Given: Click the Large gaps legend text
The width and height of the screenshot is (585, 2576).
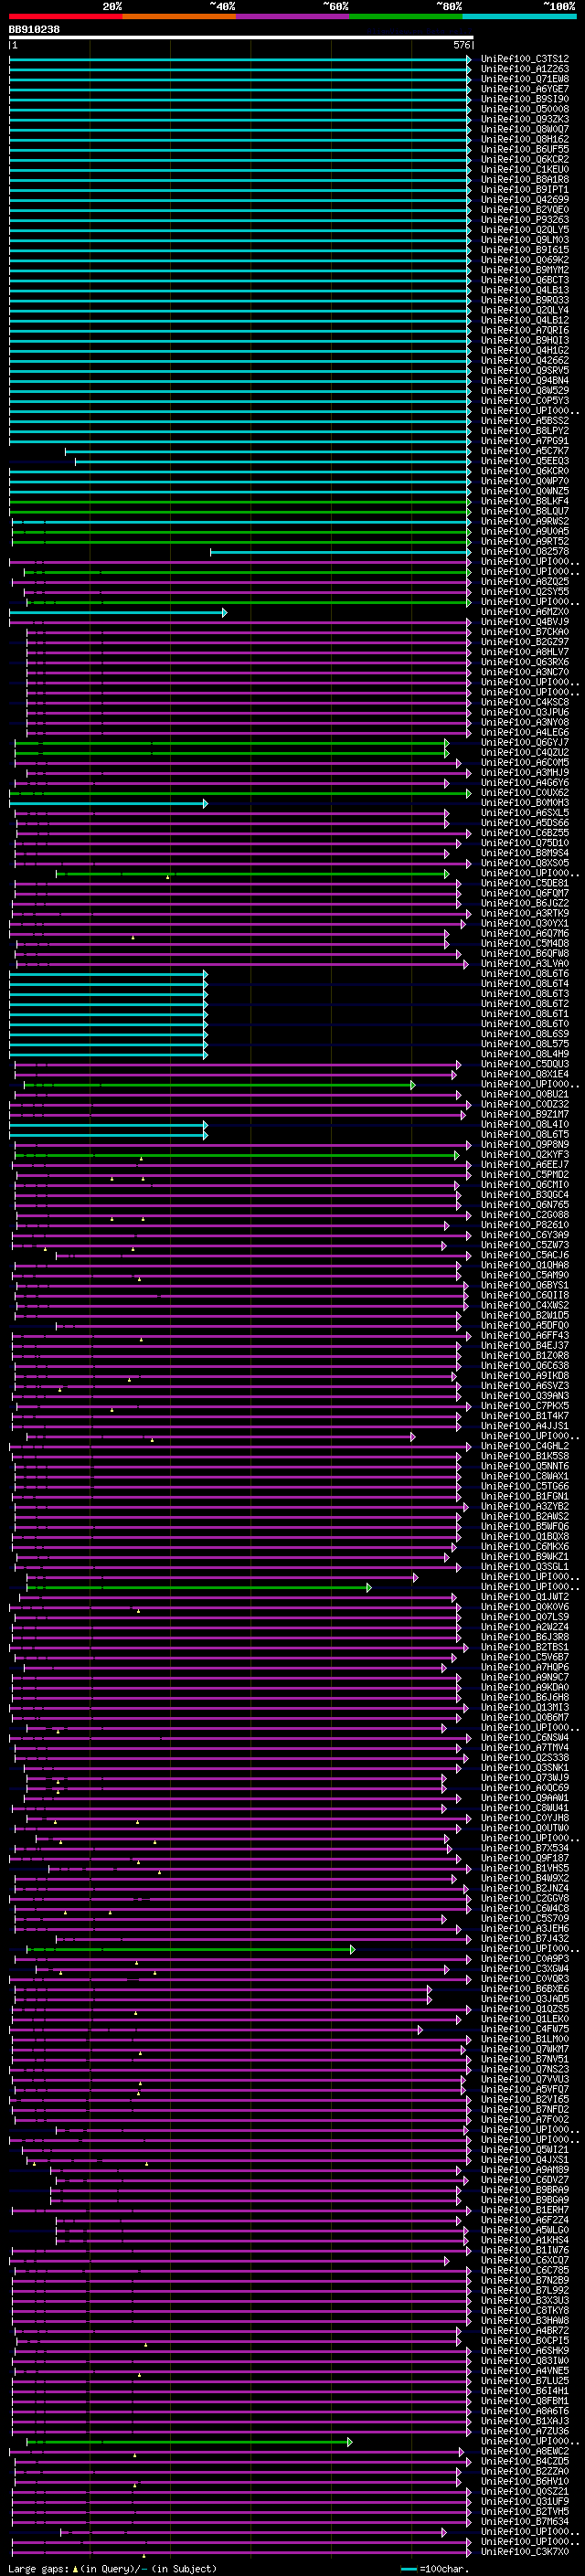Looking at the screenshot, I should point(112,2569).
